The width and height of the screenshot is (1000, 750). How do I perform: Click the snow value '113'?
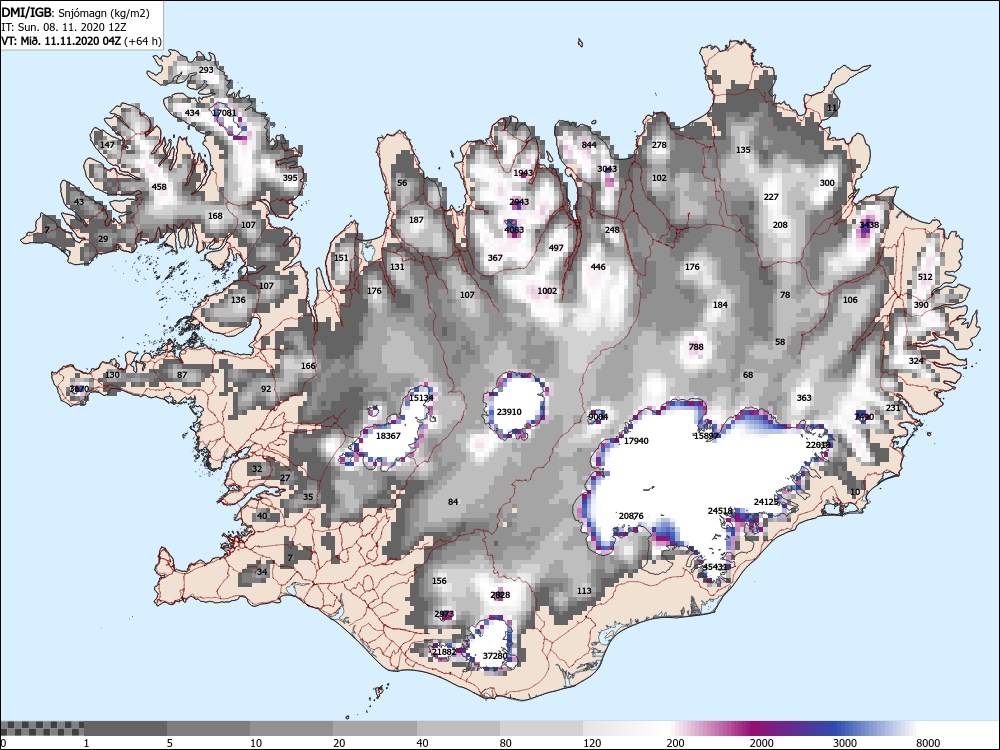click(x=584, y=591)
